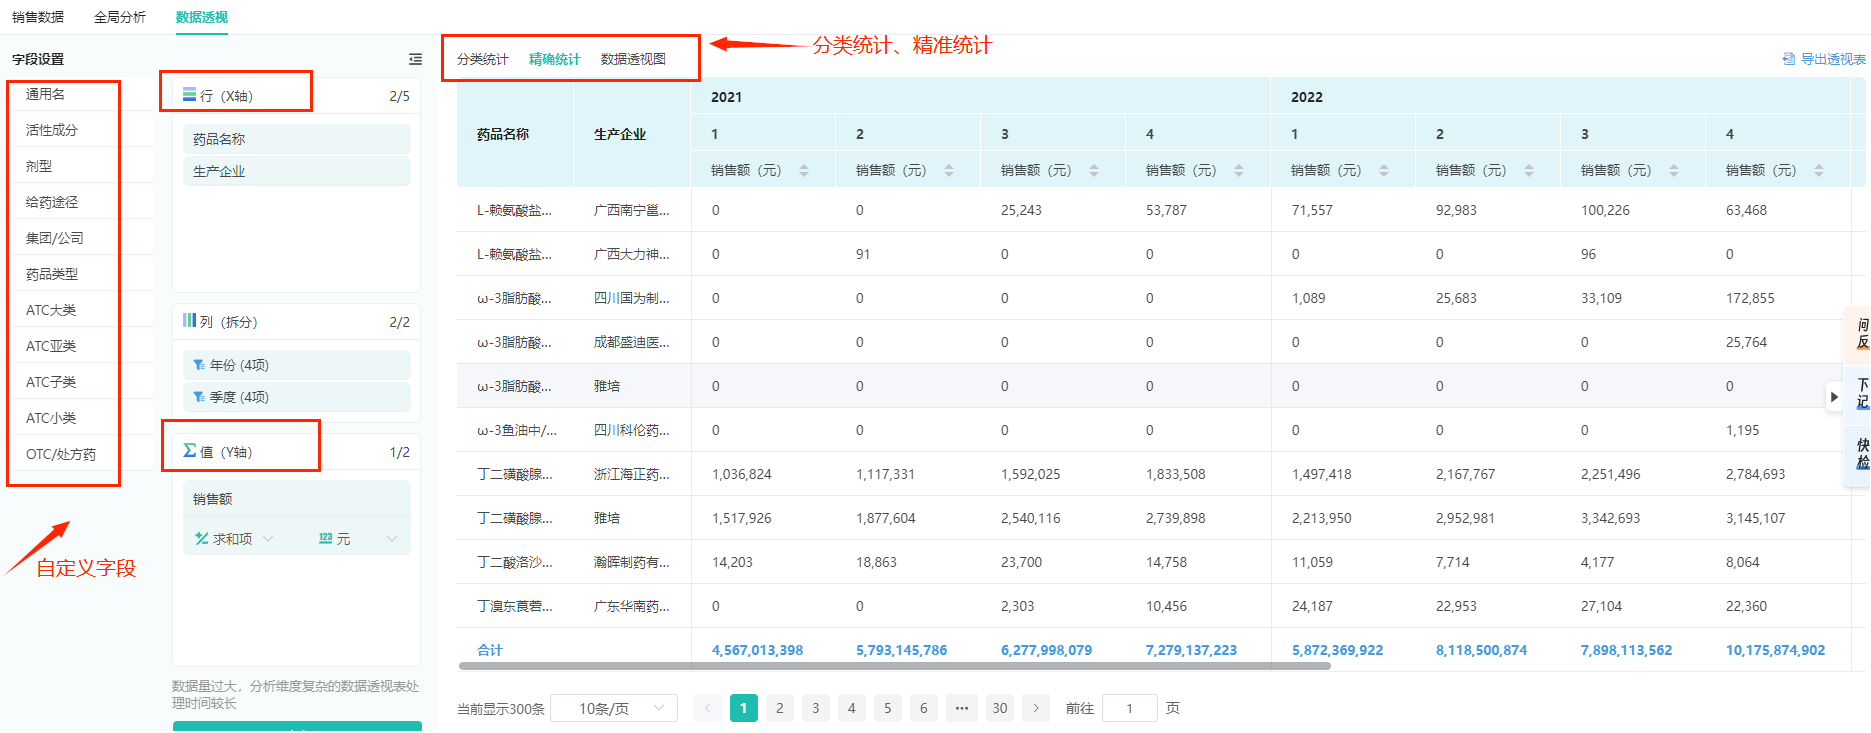Click the 前往 page number input
Viewport: 1871px width, 733px height.
[1129, 708]
